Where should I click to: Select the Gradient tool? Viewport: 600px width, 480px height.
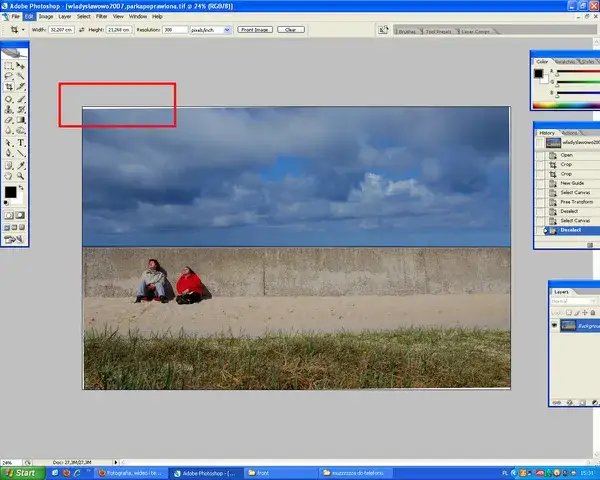(20, 120)
